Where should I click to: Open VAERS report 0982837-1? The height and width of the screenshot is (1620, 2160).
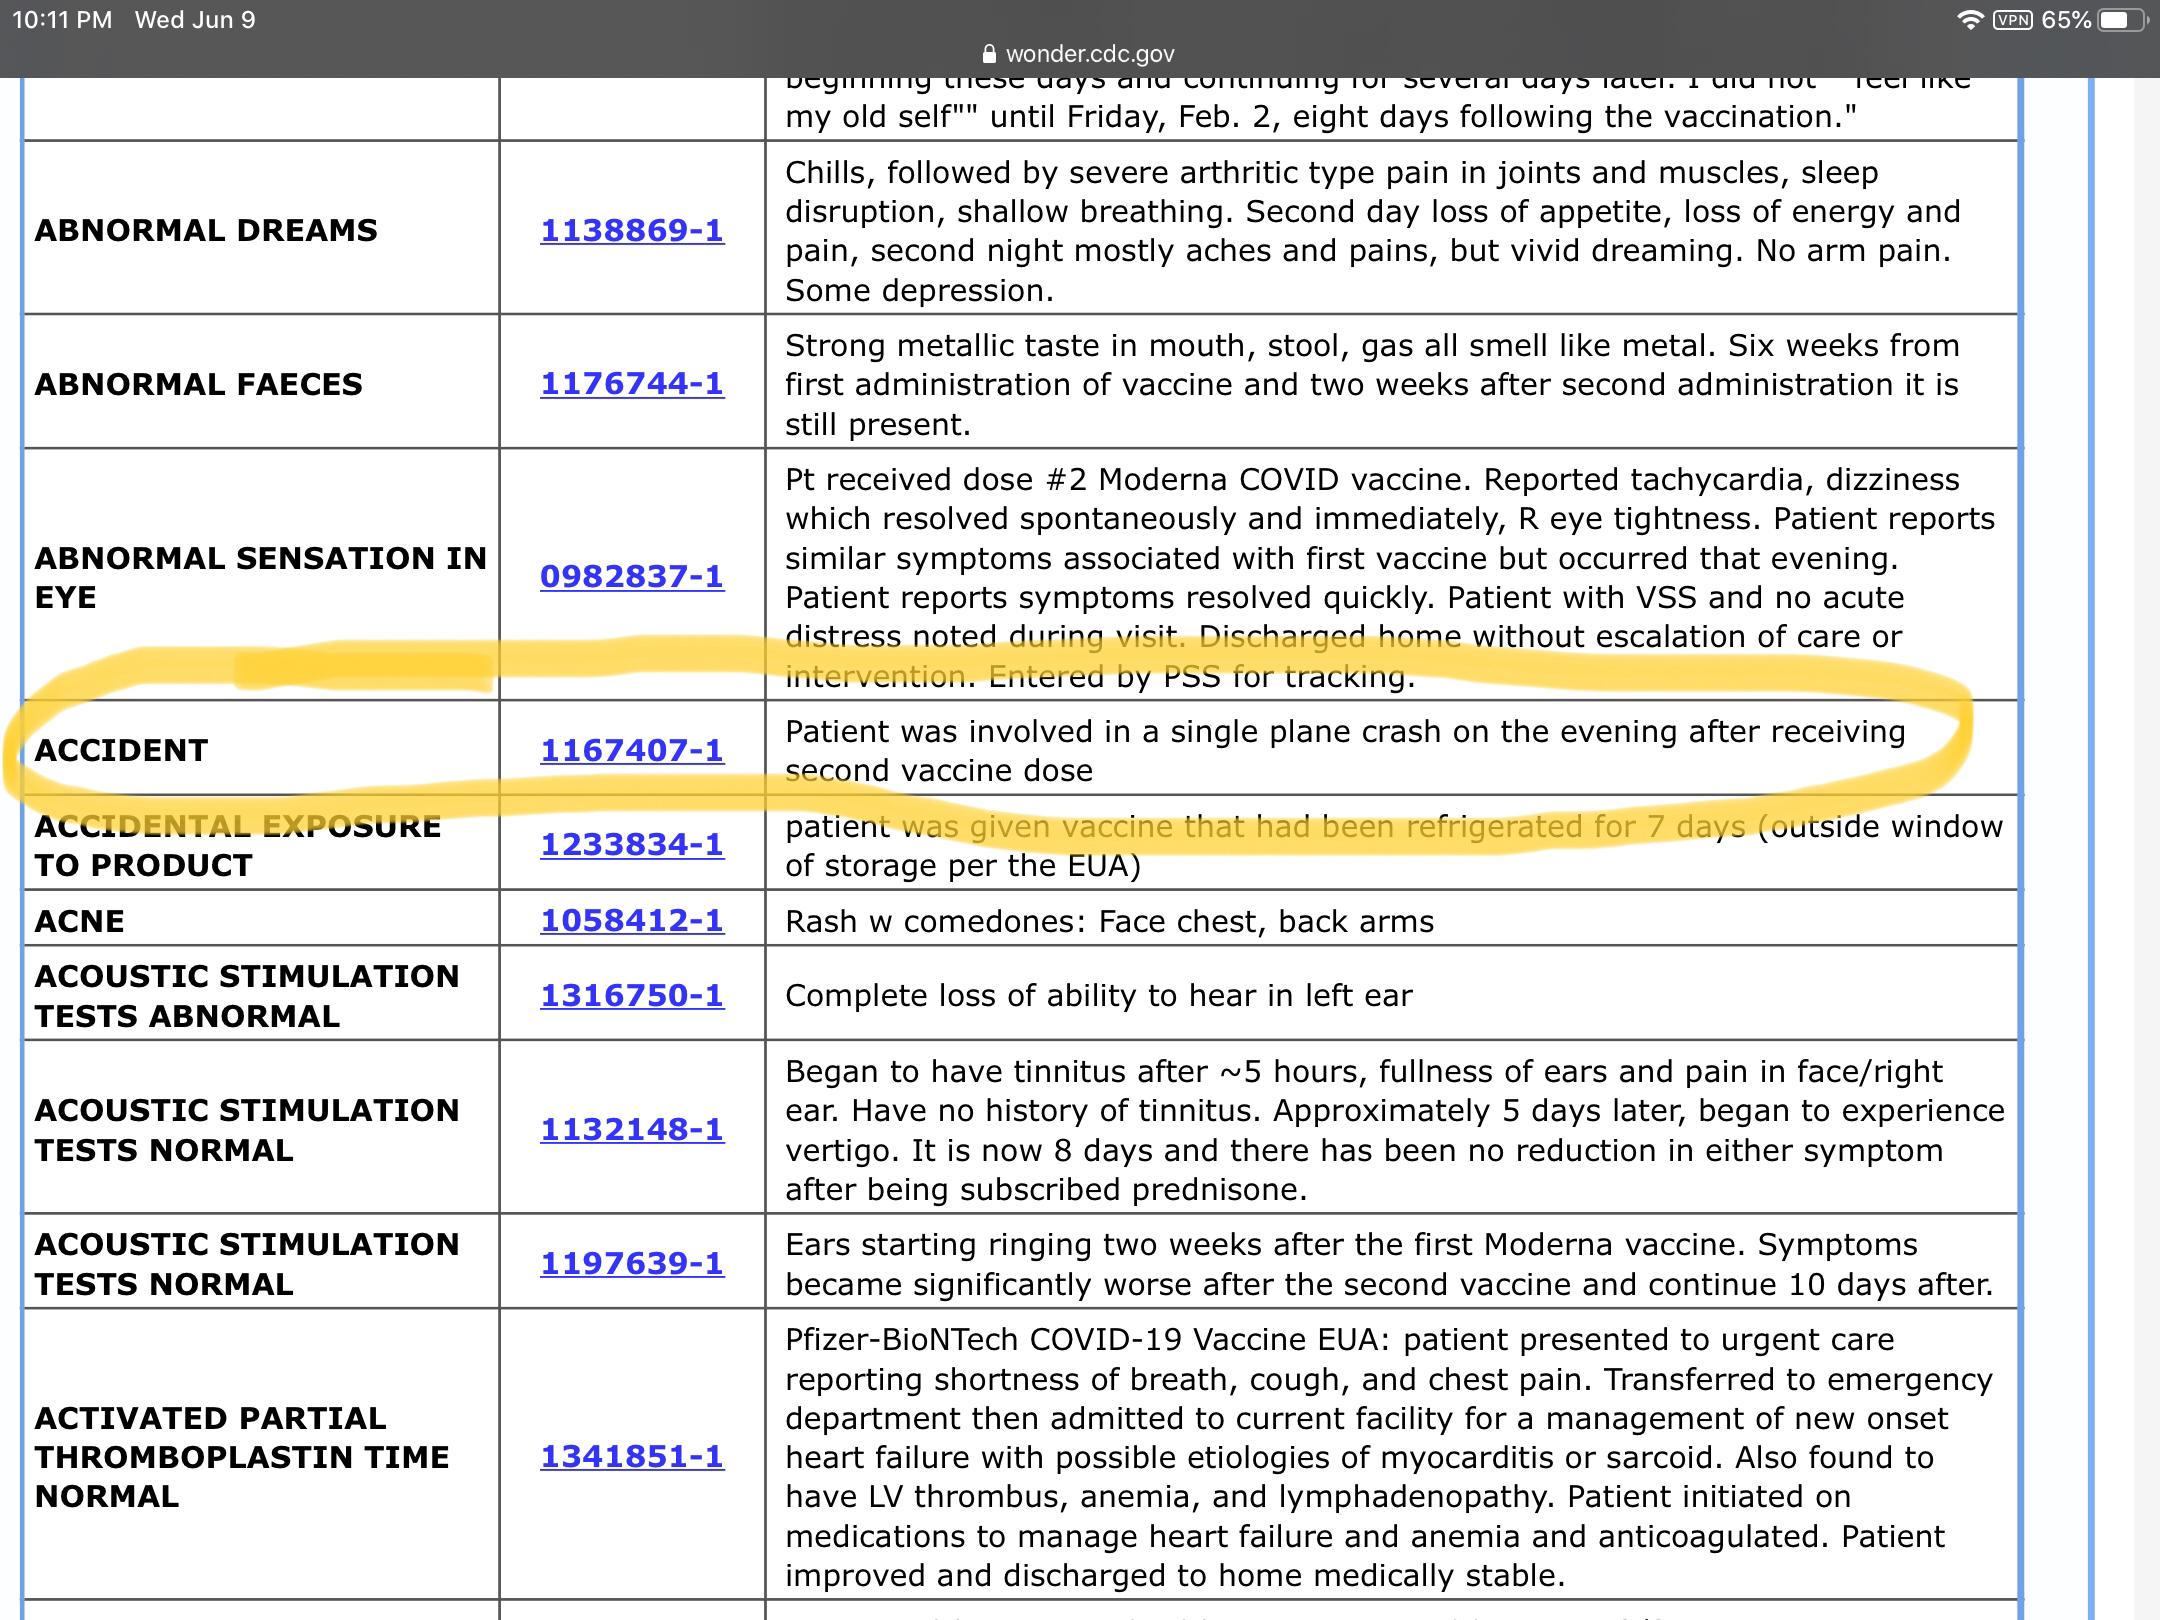[632, 576]
